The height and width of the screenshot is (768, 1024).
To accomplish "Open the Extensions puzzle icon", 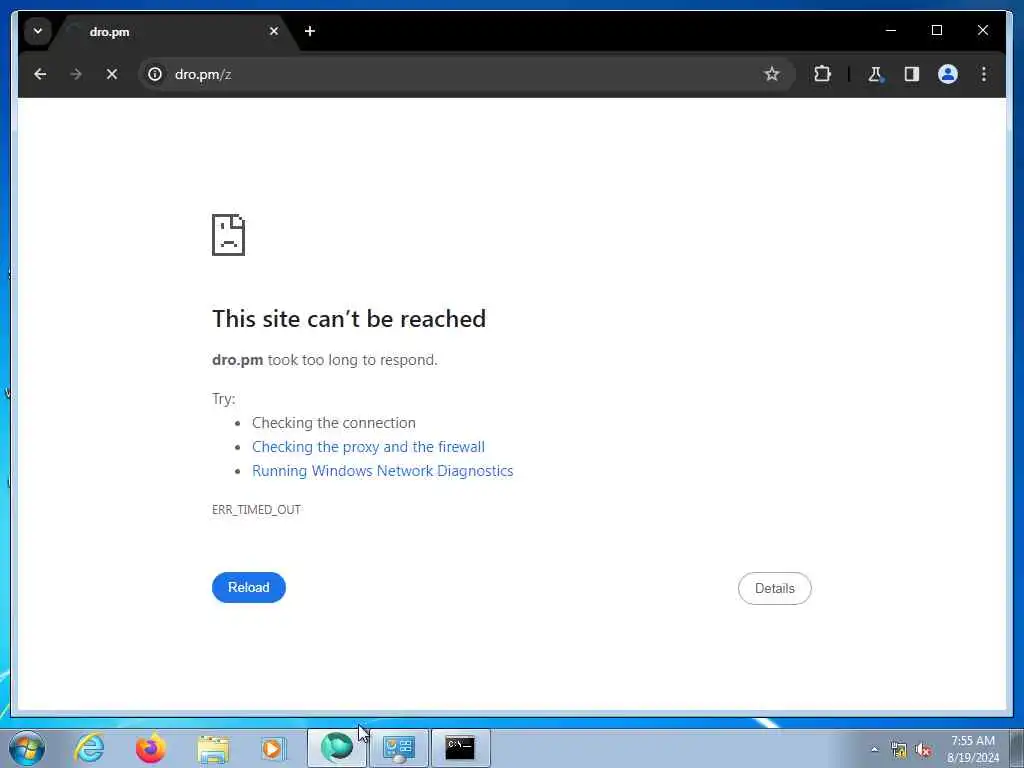I will [x=822, y=74].
